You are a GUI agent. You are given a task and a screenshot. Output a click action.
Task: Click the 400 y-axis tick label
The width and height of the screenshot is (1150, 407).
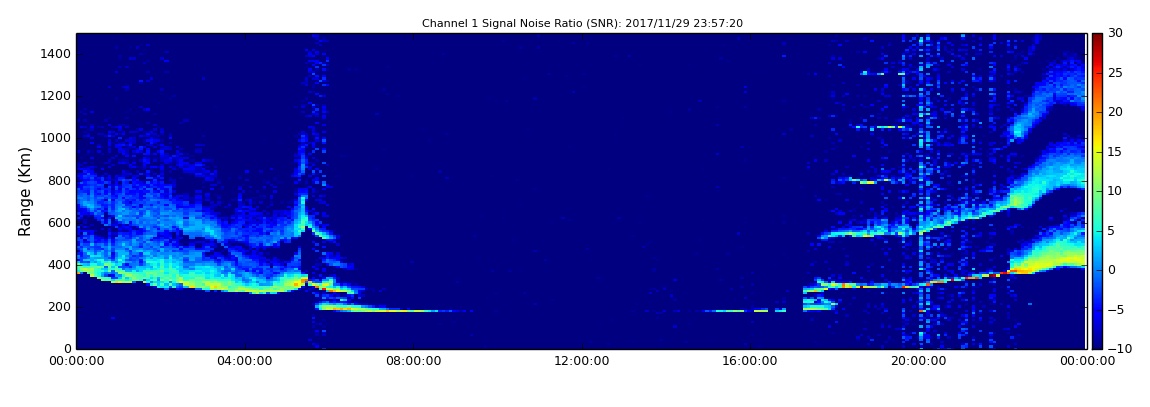pos(59,265)
